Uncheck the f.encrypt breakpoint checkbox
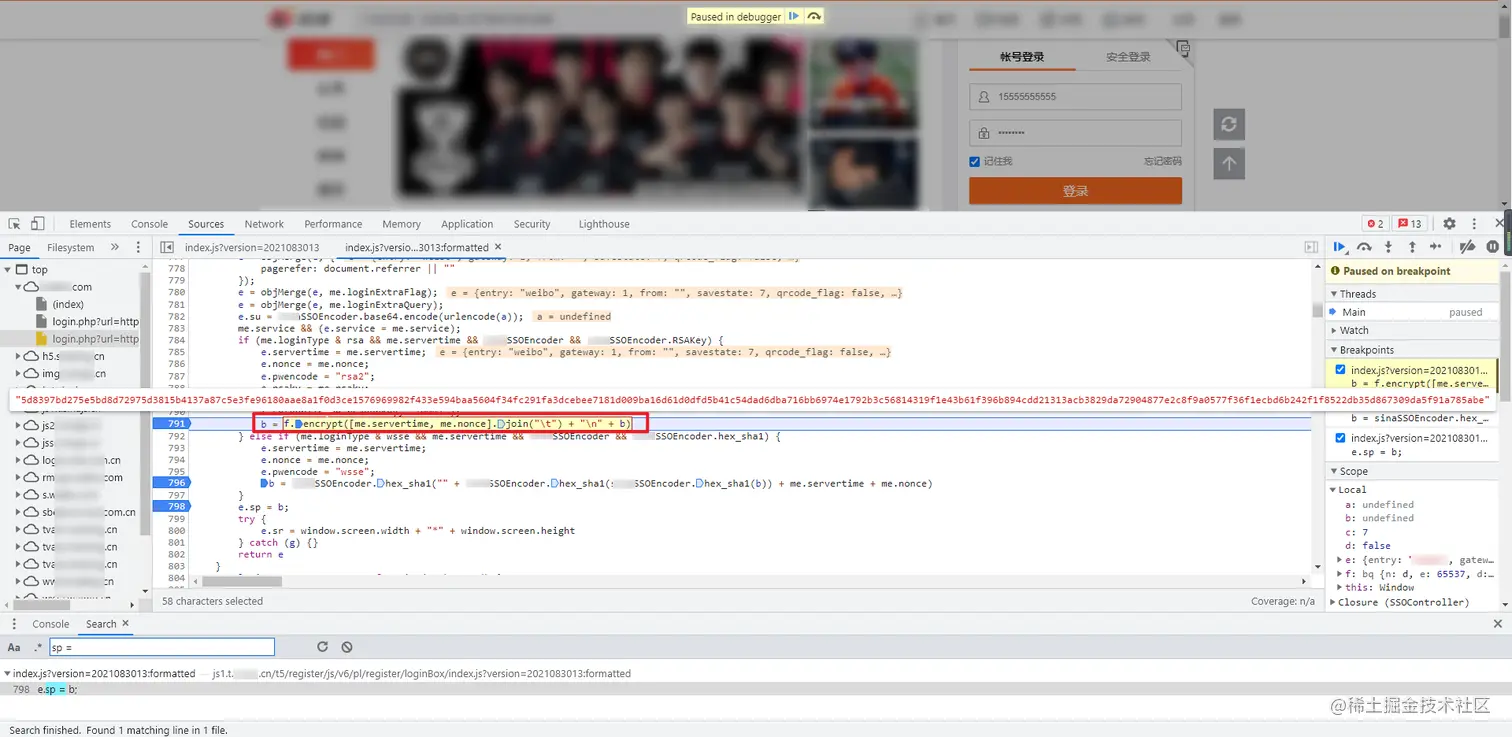This screenshot has width=1512, height=737. (1340, 370)
